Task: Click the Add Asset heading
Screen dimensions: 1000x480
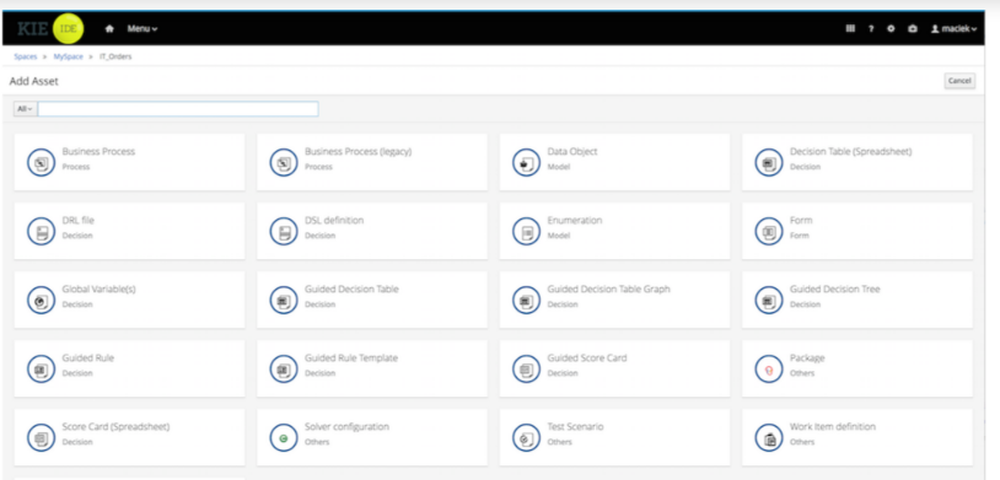Action: click(34, 82)
